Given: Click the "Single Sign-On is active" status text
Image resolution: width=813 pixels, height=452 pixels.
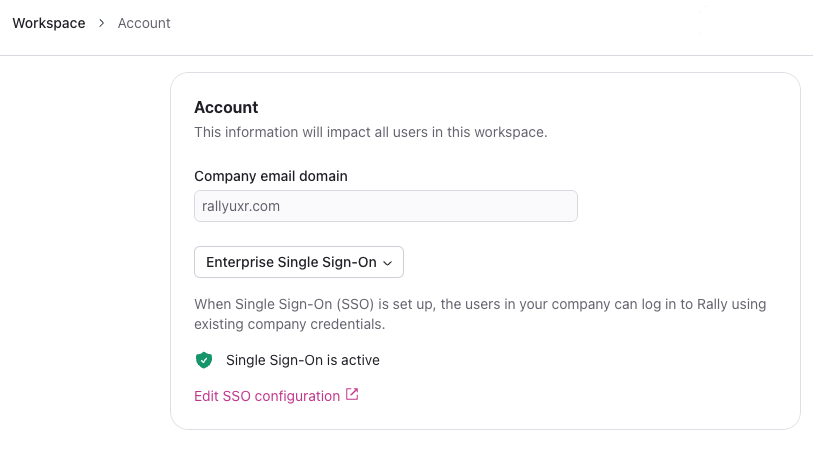Looking at the screenshot, I should tap(303, 360).
